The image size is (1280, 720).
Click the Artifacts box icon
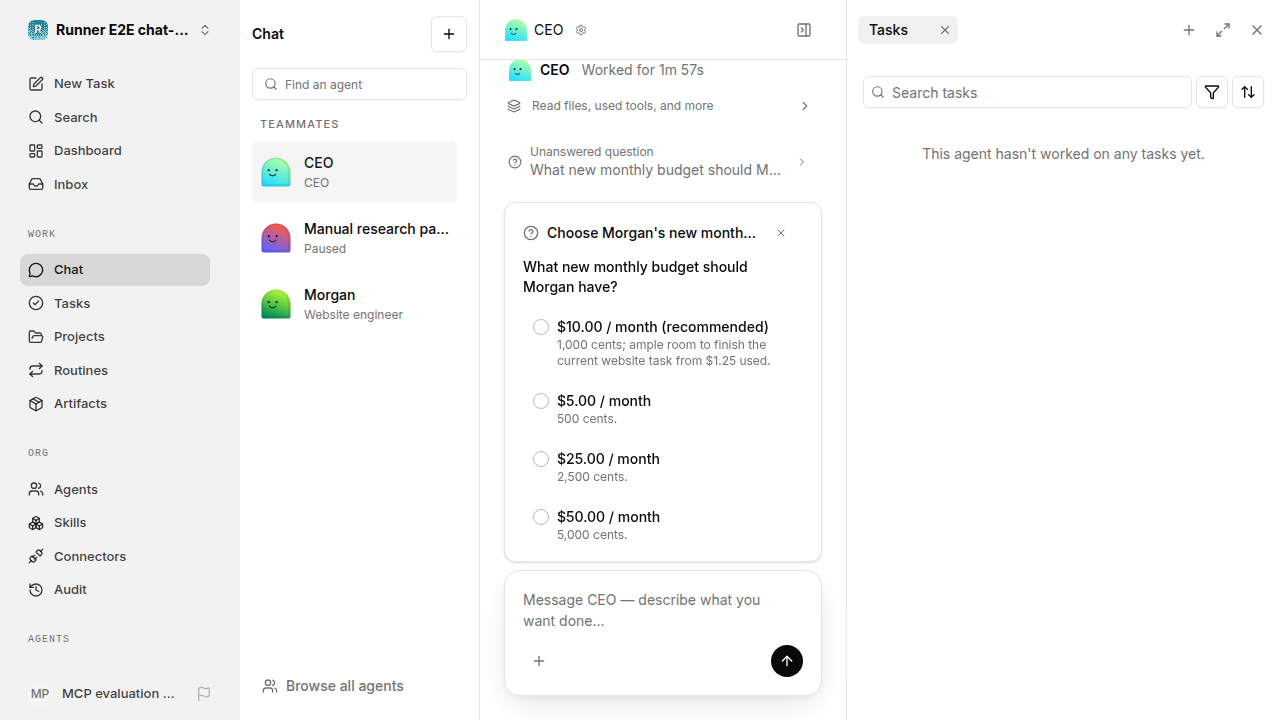(36, 404)
